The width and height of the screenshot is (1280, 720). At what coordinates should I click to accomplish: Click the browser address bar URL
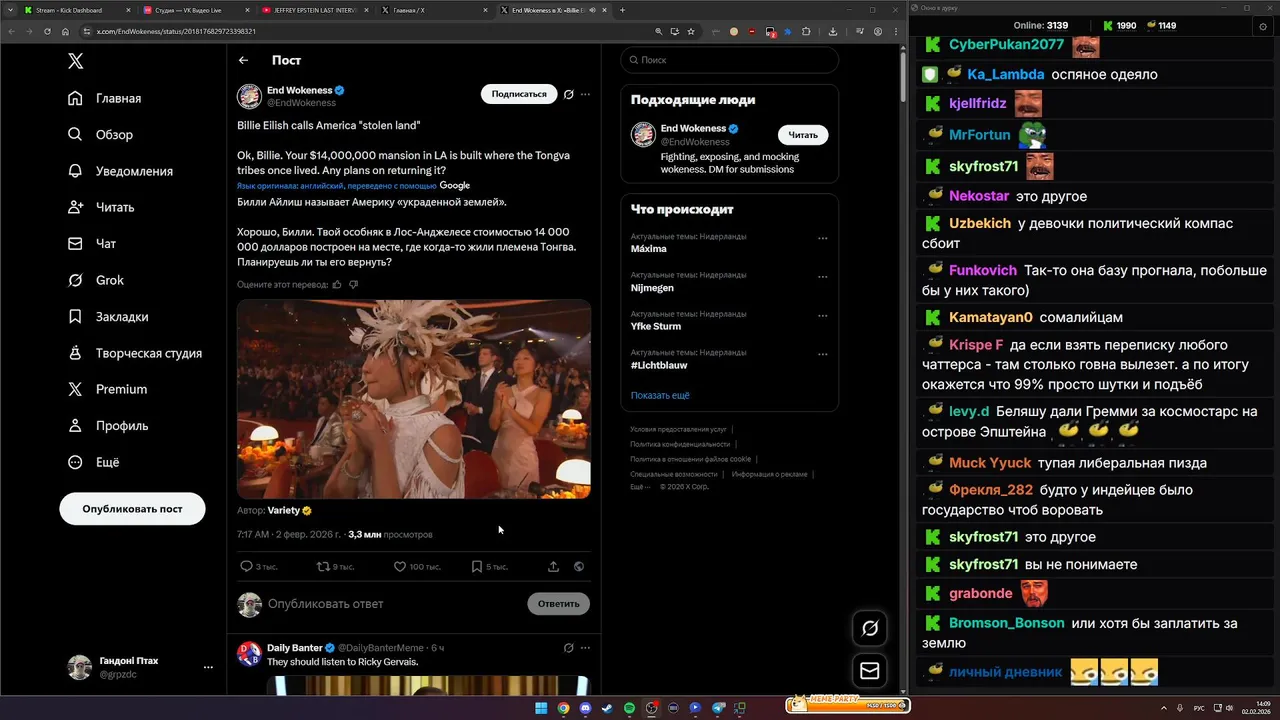click(x=176, y=31)
